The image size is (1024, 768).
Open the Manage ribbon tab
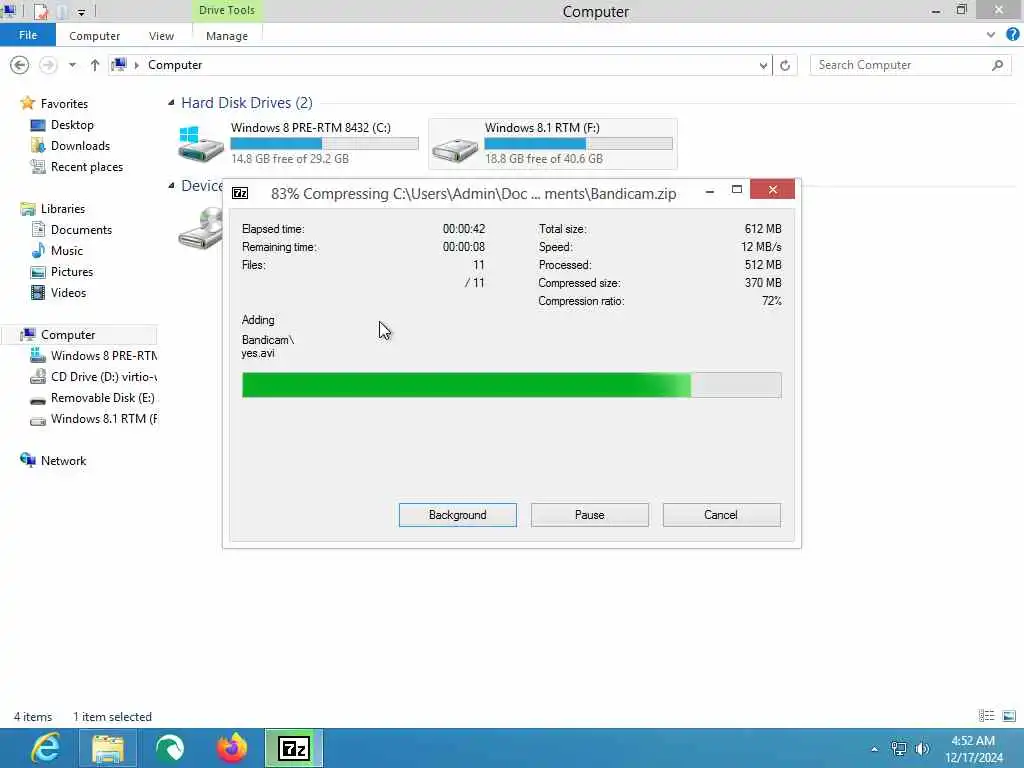pyautogui.click(x=227, y=36)
